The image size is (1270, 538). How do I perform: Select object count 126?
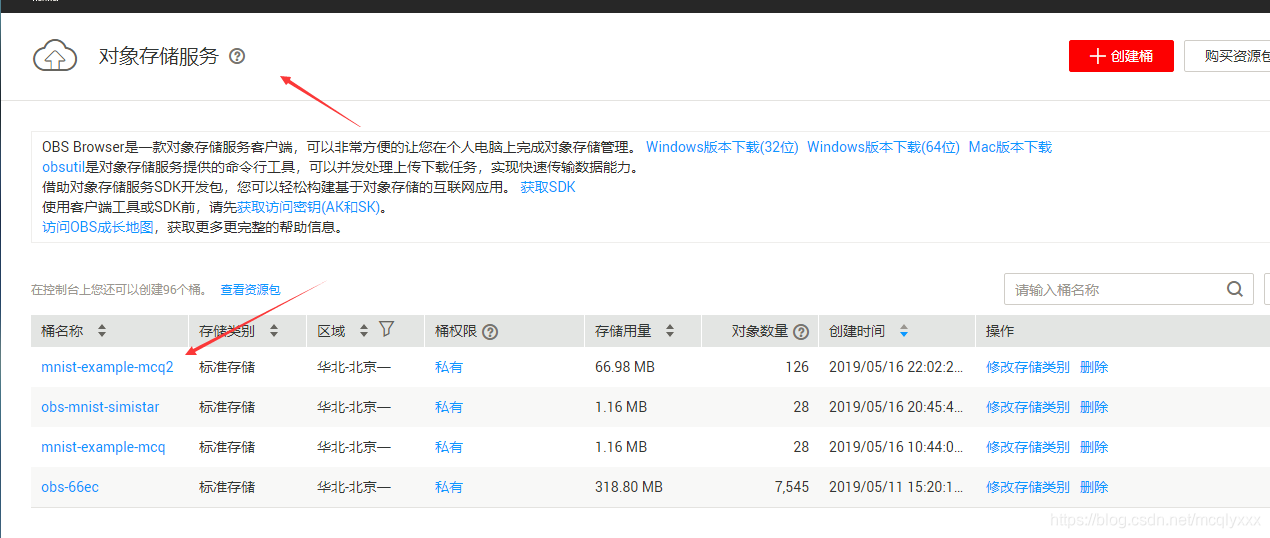[x=797, y=367]
